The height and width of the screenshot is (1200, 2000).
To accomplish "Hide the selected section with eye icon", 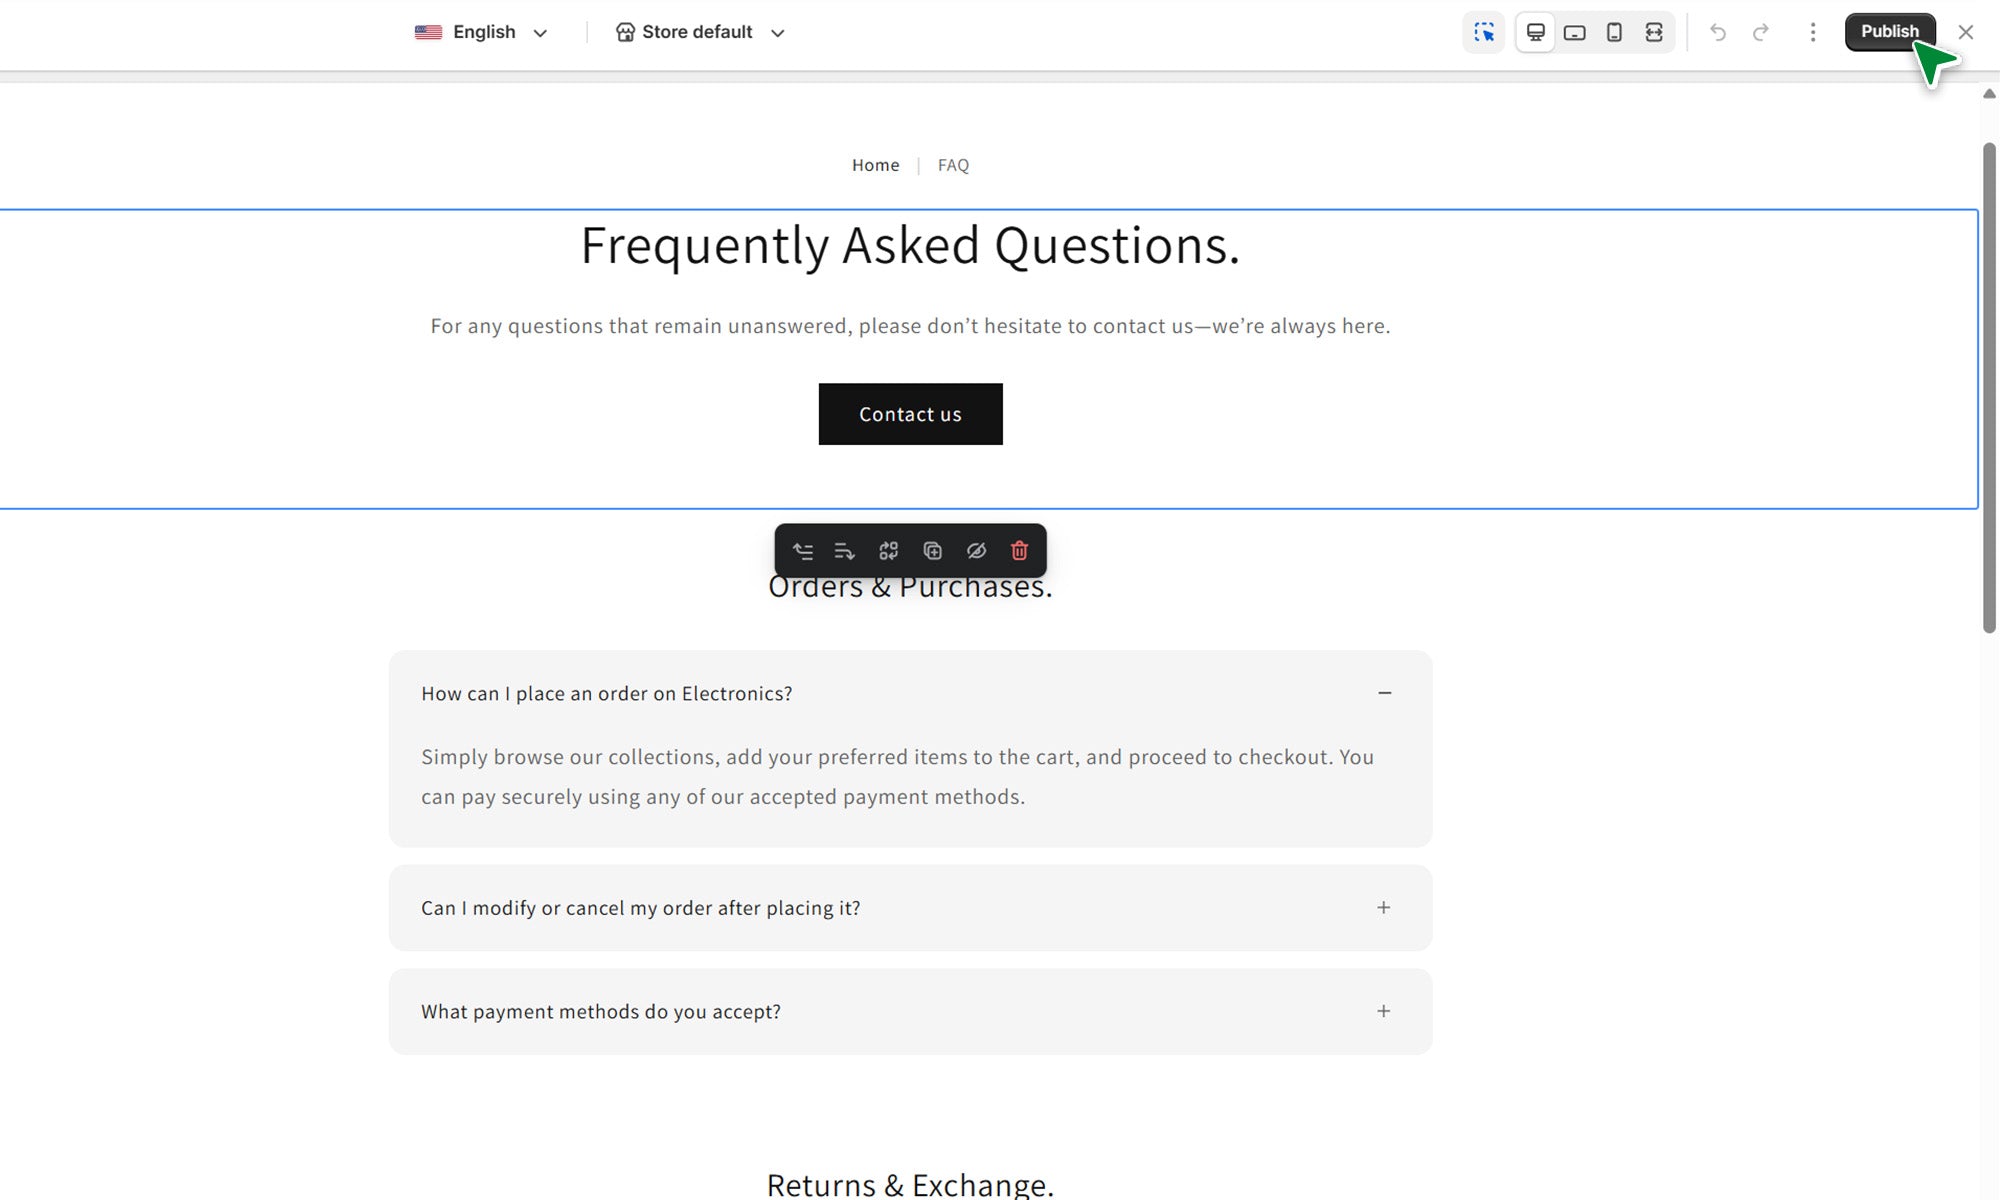I will 976,551.
